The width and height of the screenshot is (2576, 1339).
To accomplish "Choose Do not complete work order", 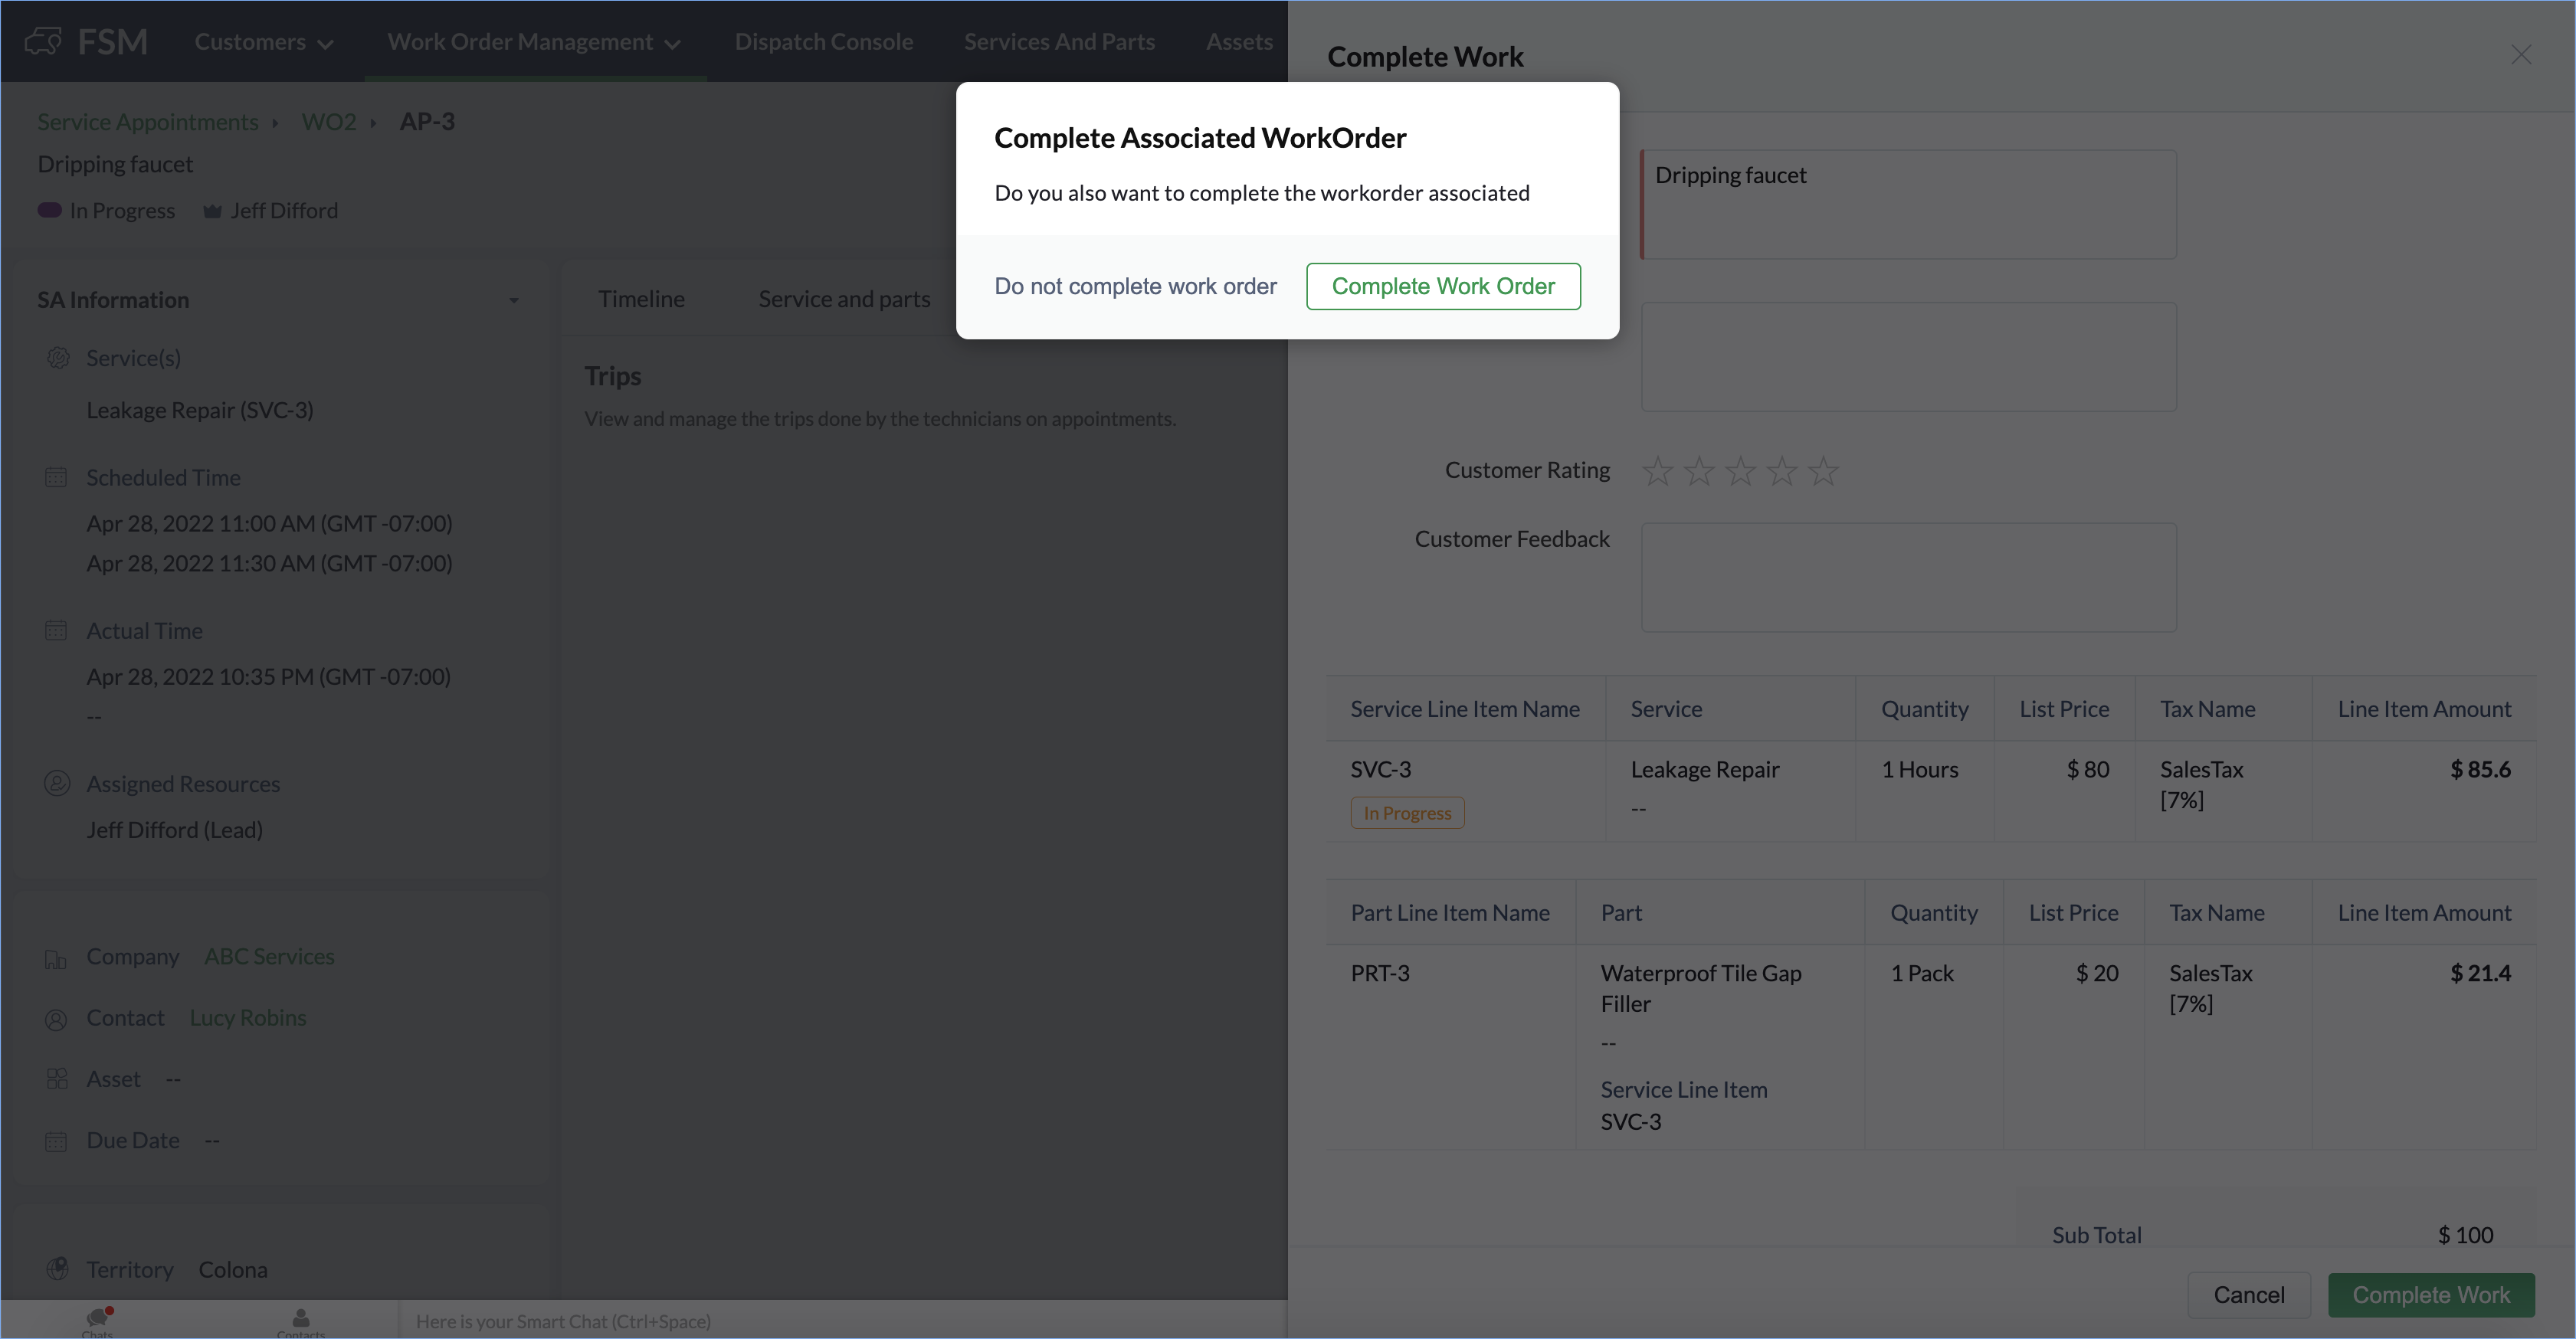I will click(x=1135, y=286).
